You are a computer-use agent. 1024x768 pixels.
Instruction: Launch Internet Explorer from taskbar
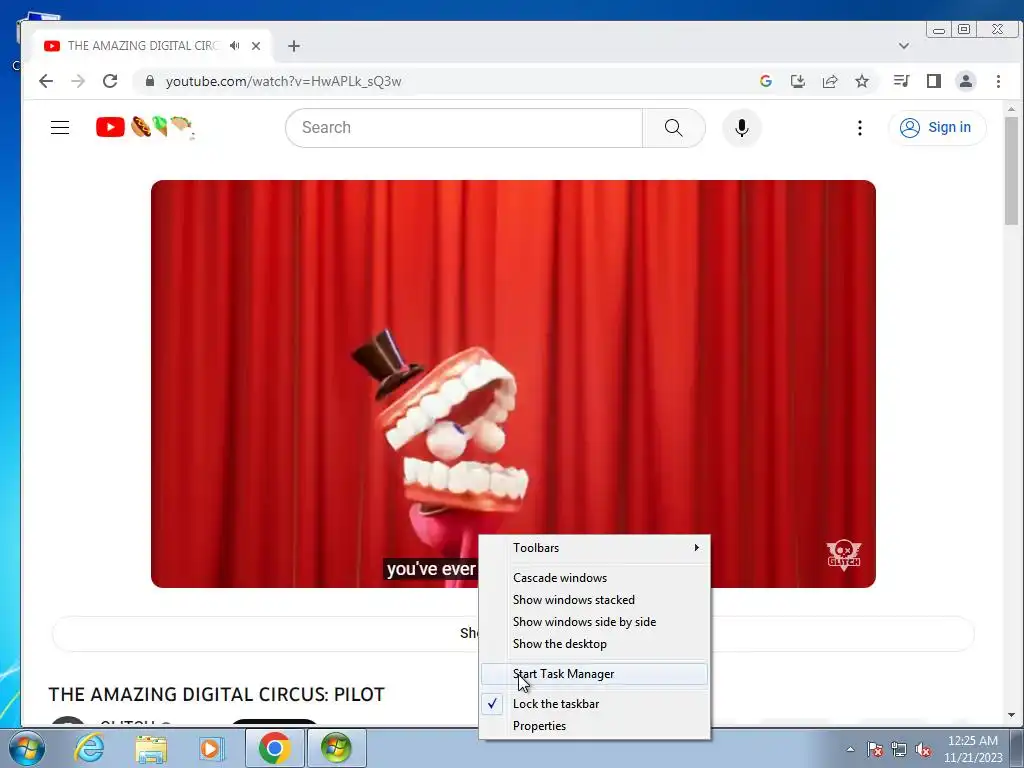pos(89,748)
